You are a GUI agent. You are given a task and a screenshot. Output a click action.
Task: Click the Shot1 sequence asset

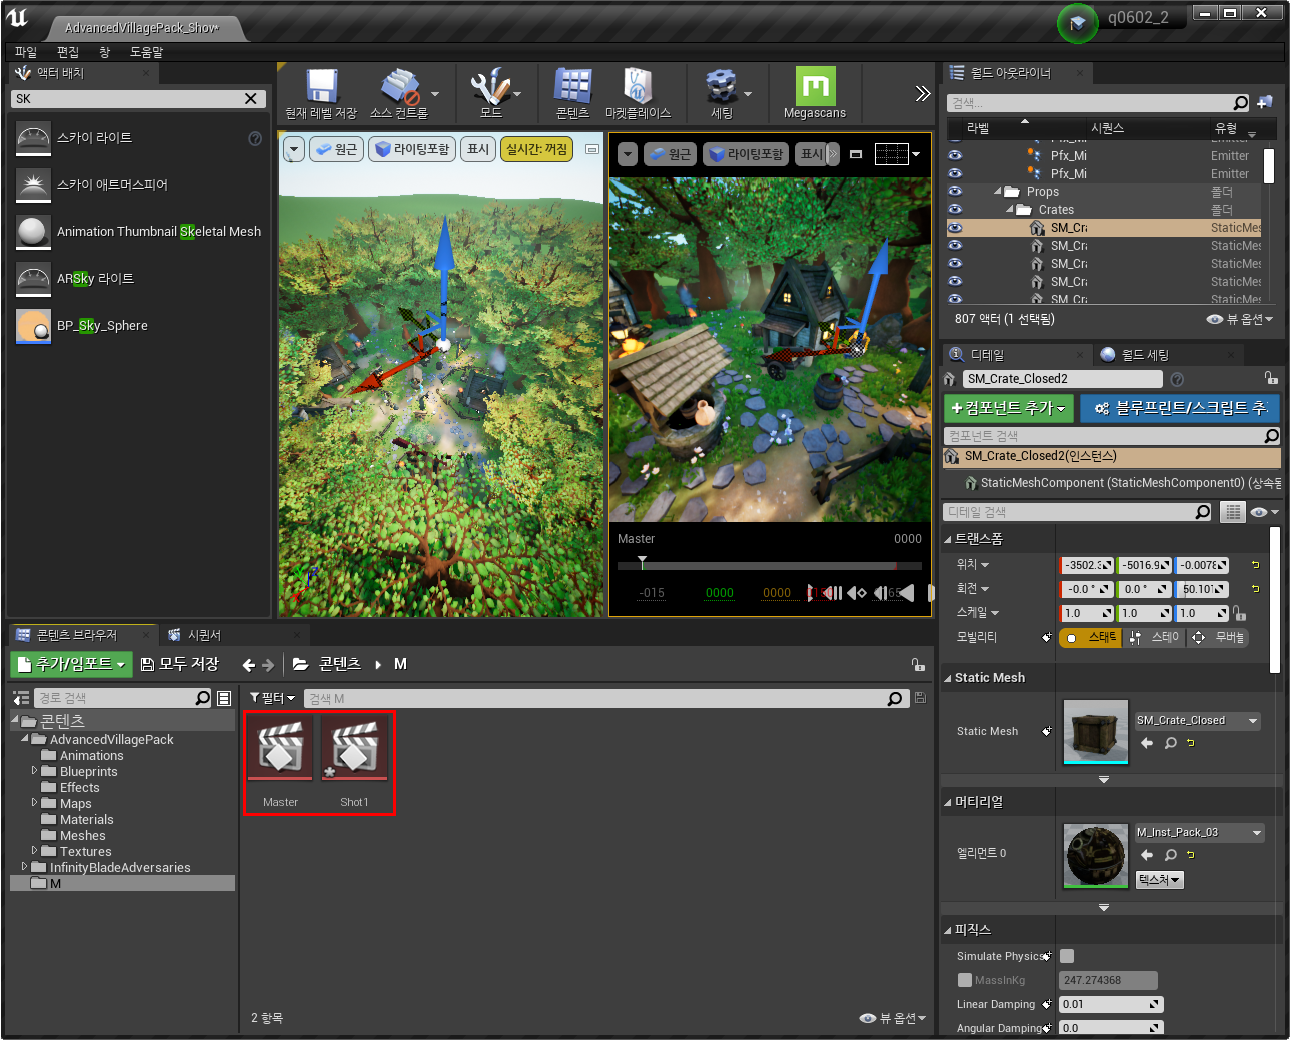354,760
